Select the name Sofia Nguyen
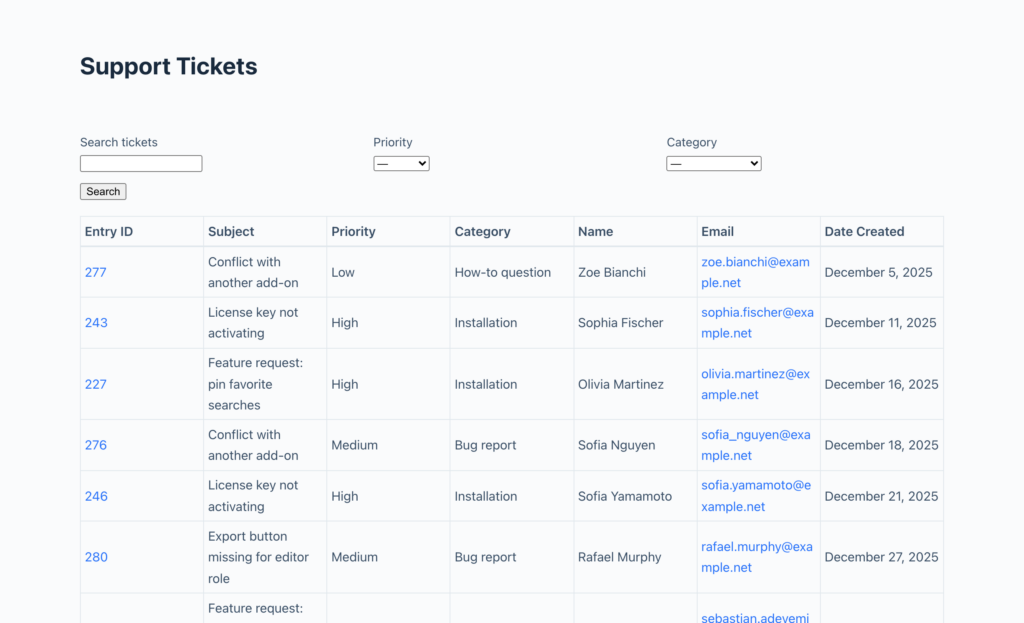The image size is (1024, 623). click(616, 445)
